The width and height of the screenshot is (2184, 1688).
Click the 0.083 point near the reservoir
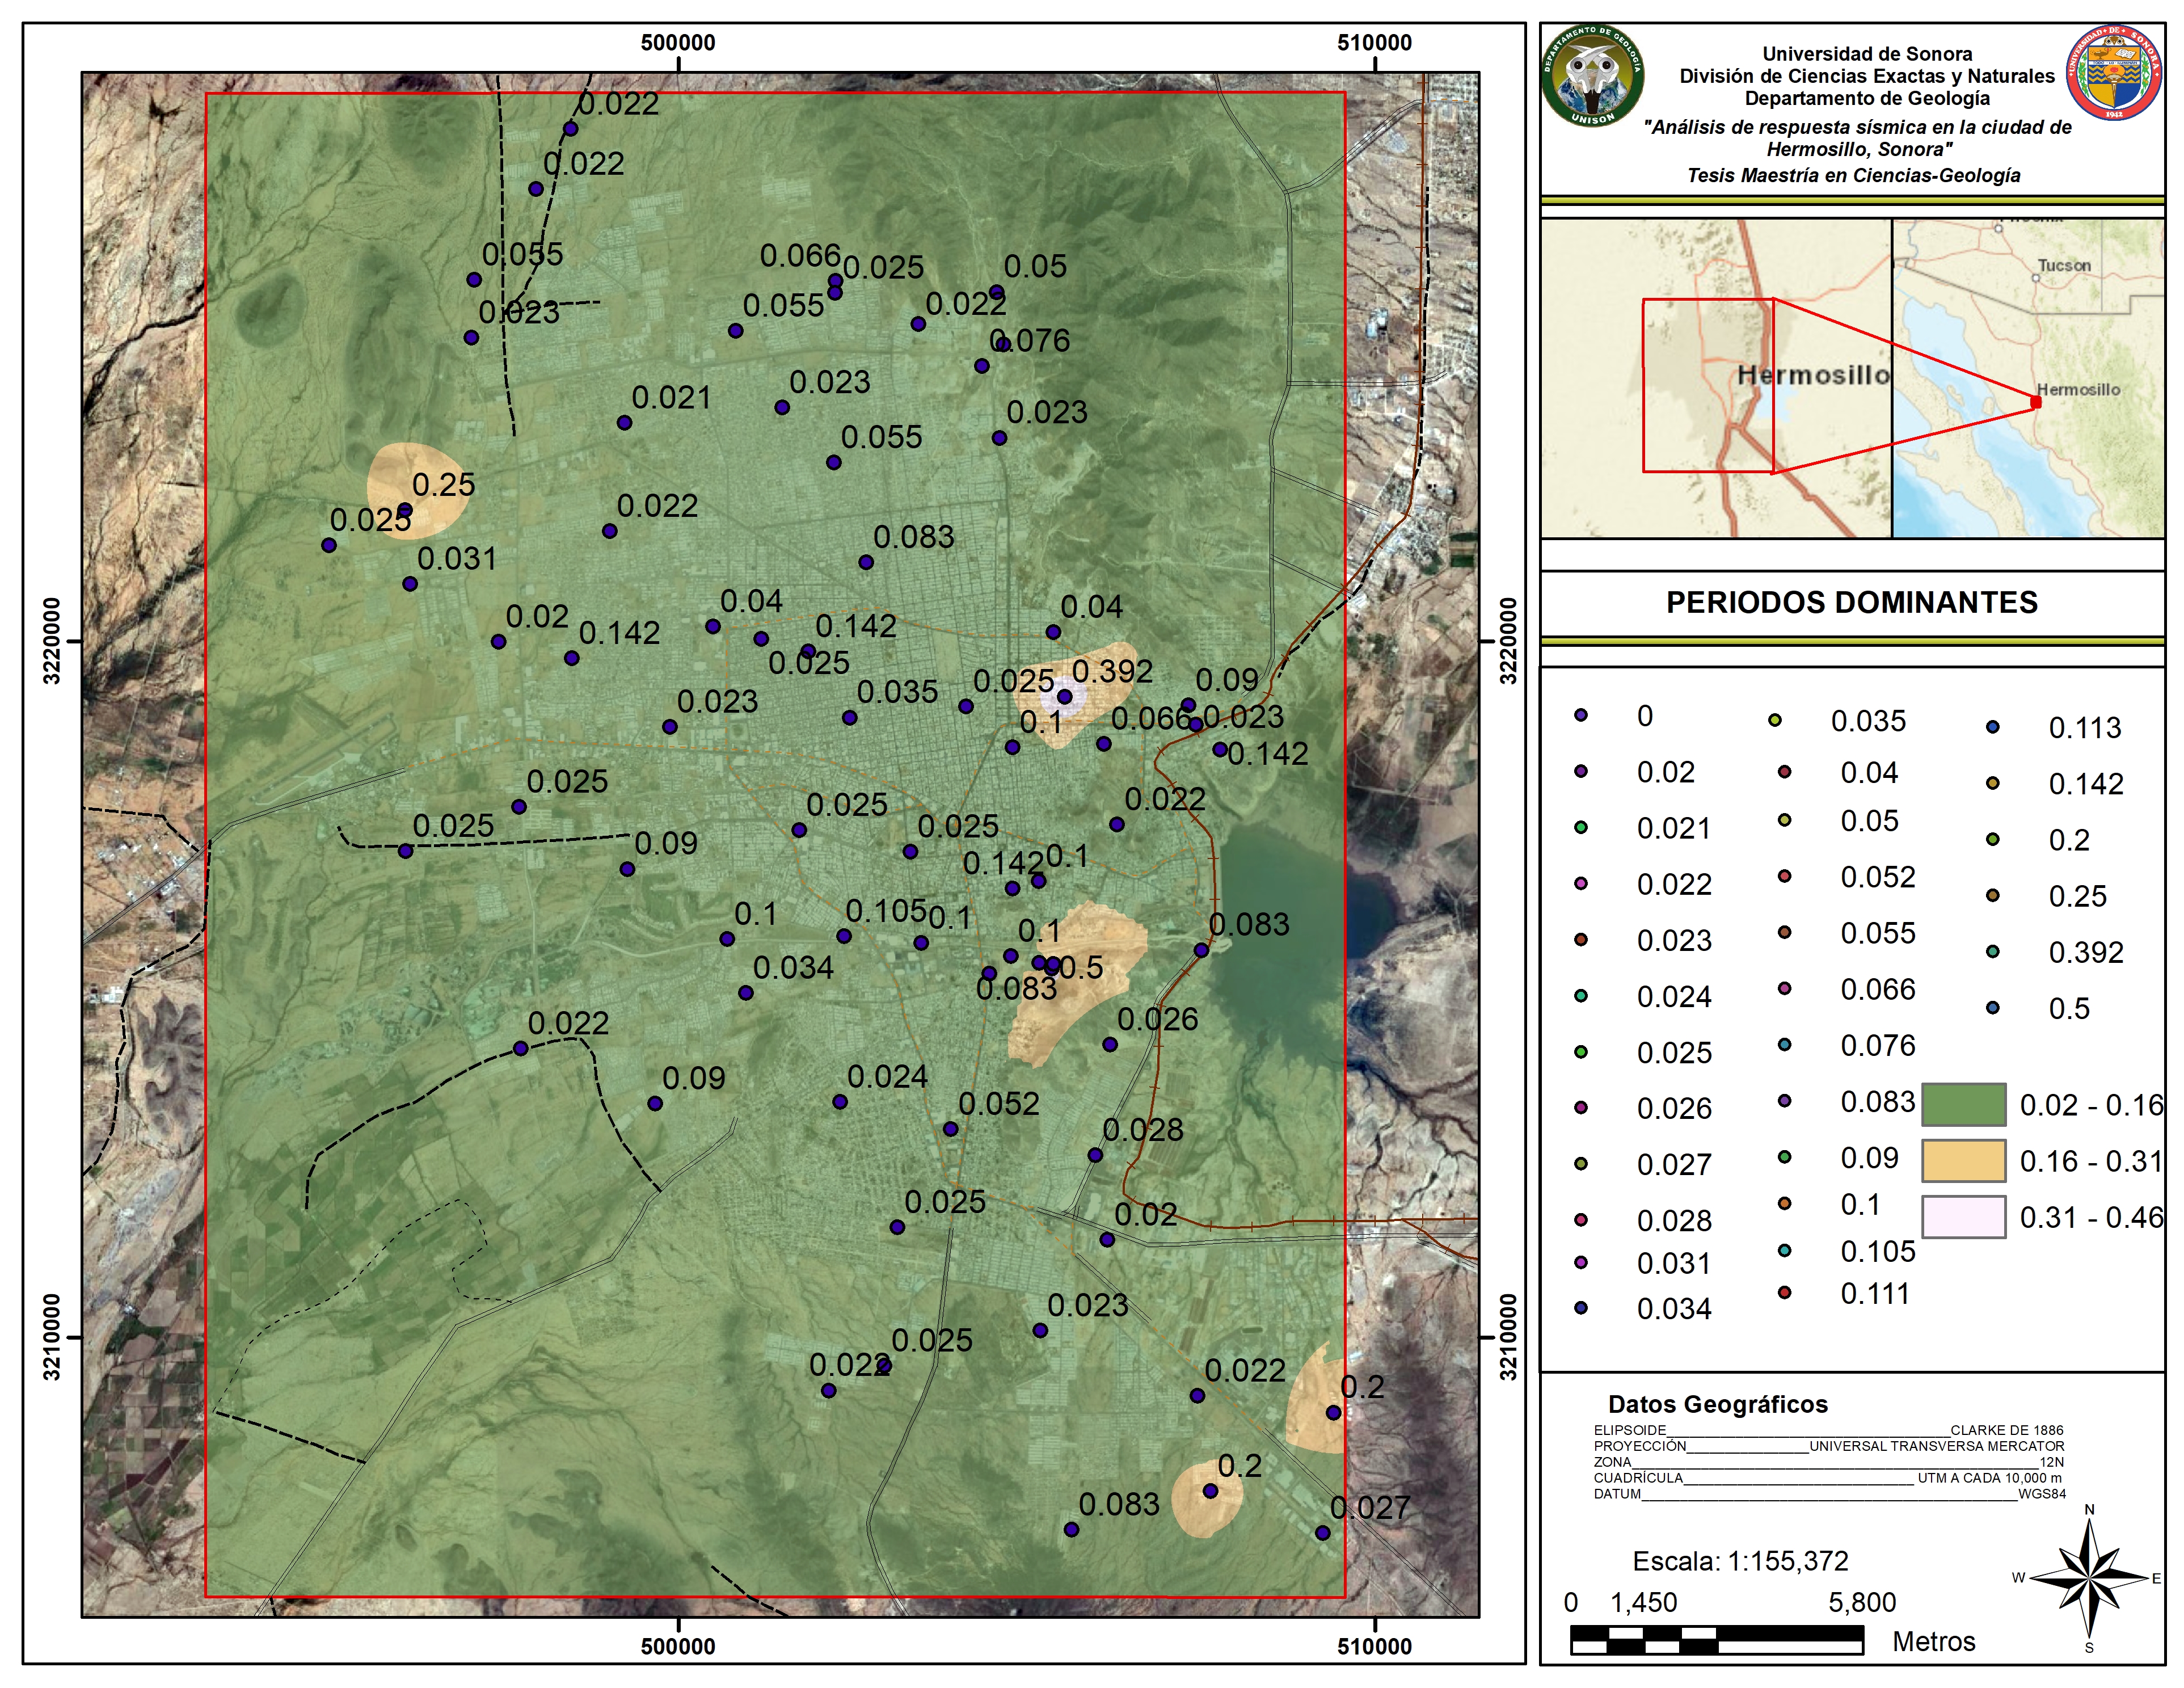click(1202, 950)
